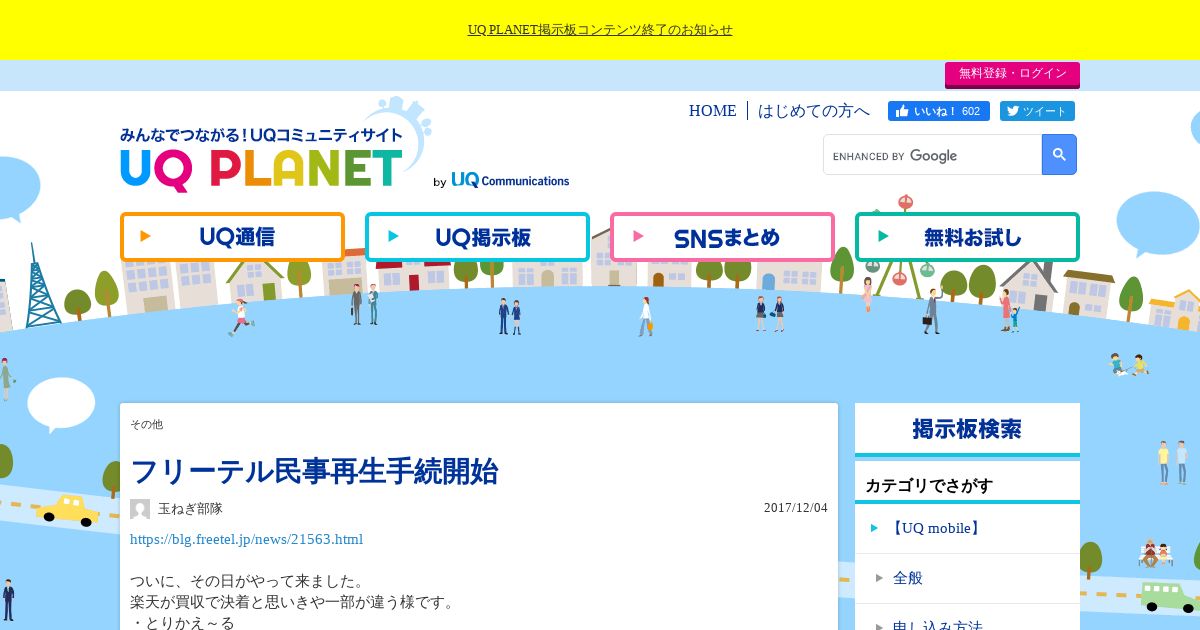Open the はじめての方へ link

coord(814,111)
